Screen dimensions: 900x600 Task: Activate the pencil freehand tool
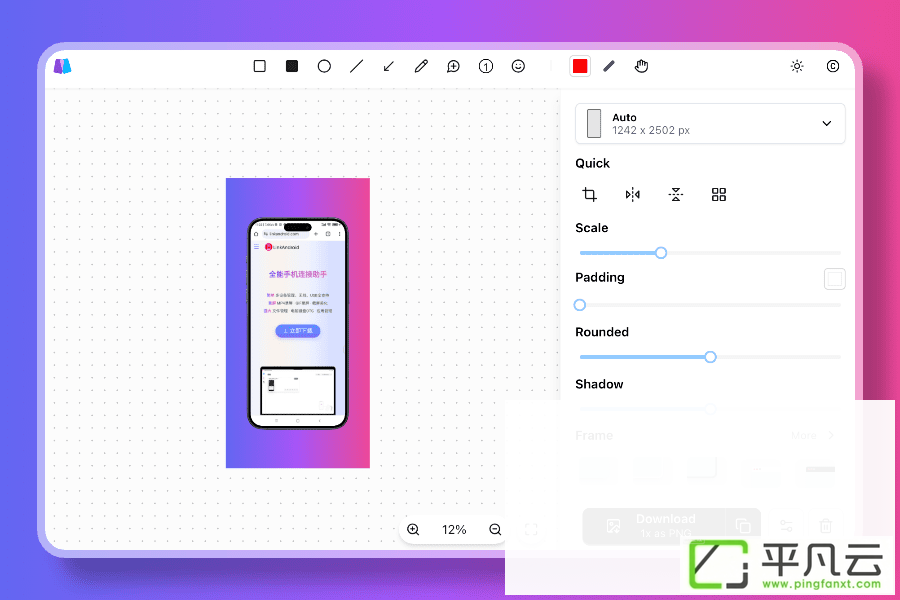pyautogui.click(x=421, y=66)
